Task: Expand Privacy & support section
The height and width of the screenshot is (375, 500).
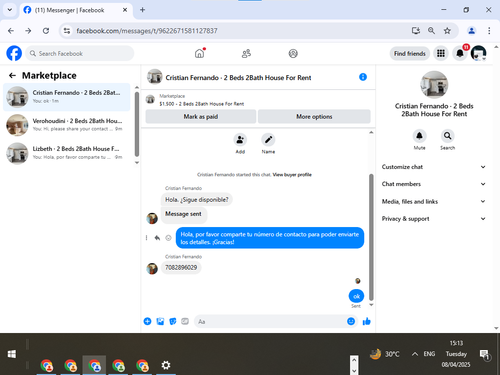Action: pyautogui.click(x=434, y=219)
